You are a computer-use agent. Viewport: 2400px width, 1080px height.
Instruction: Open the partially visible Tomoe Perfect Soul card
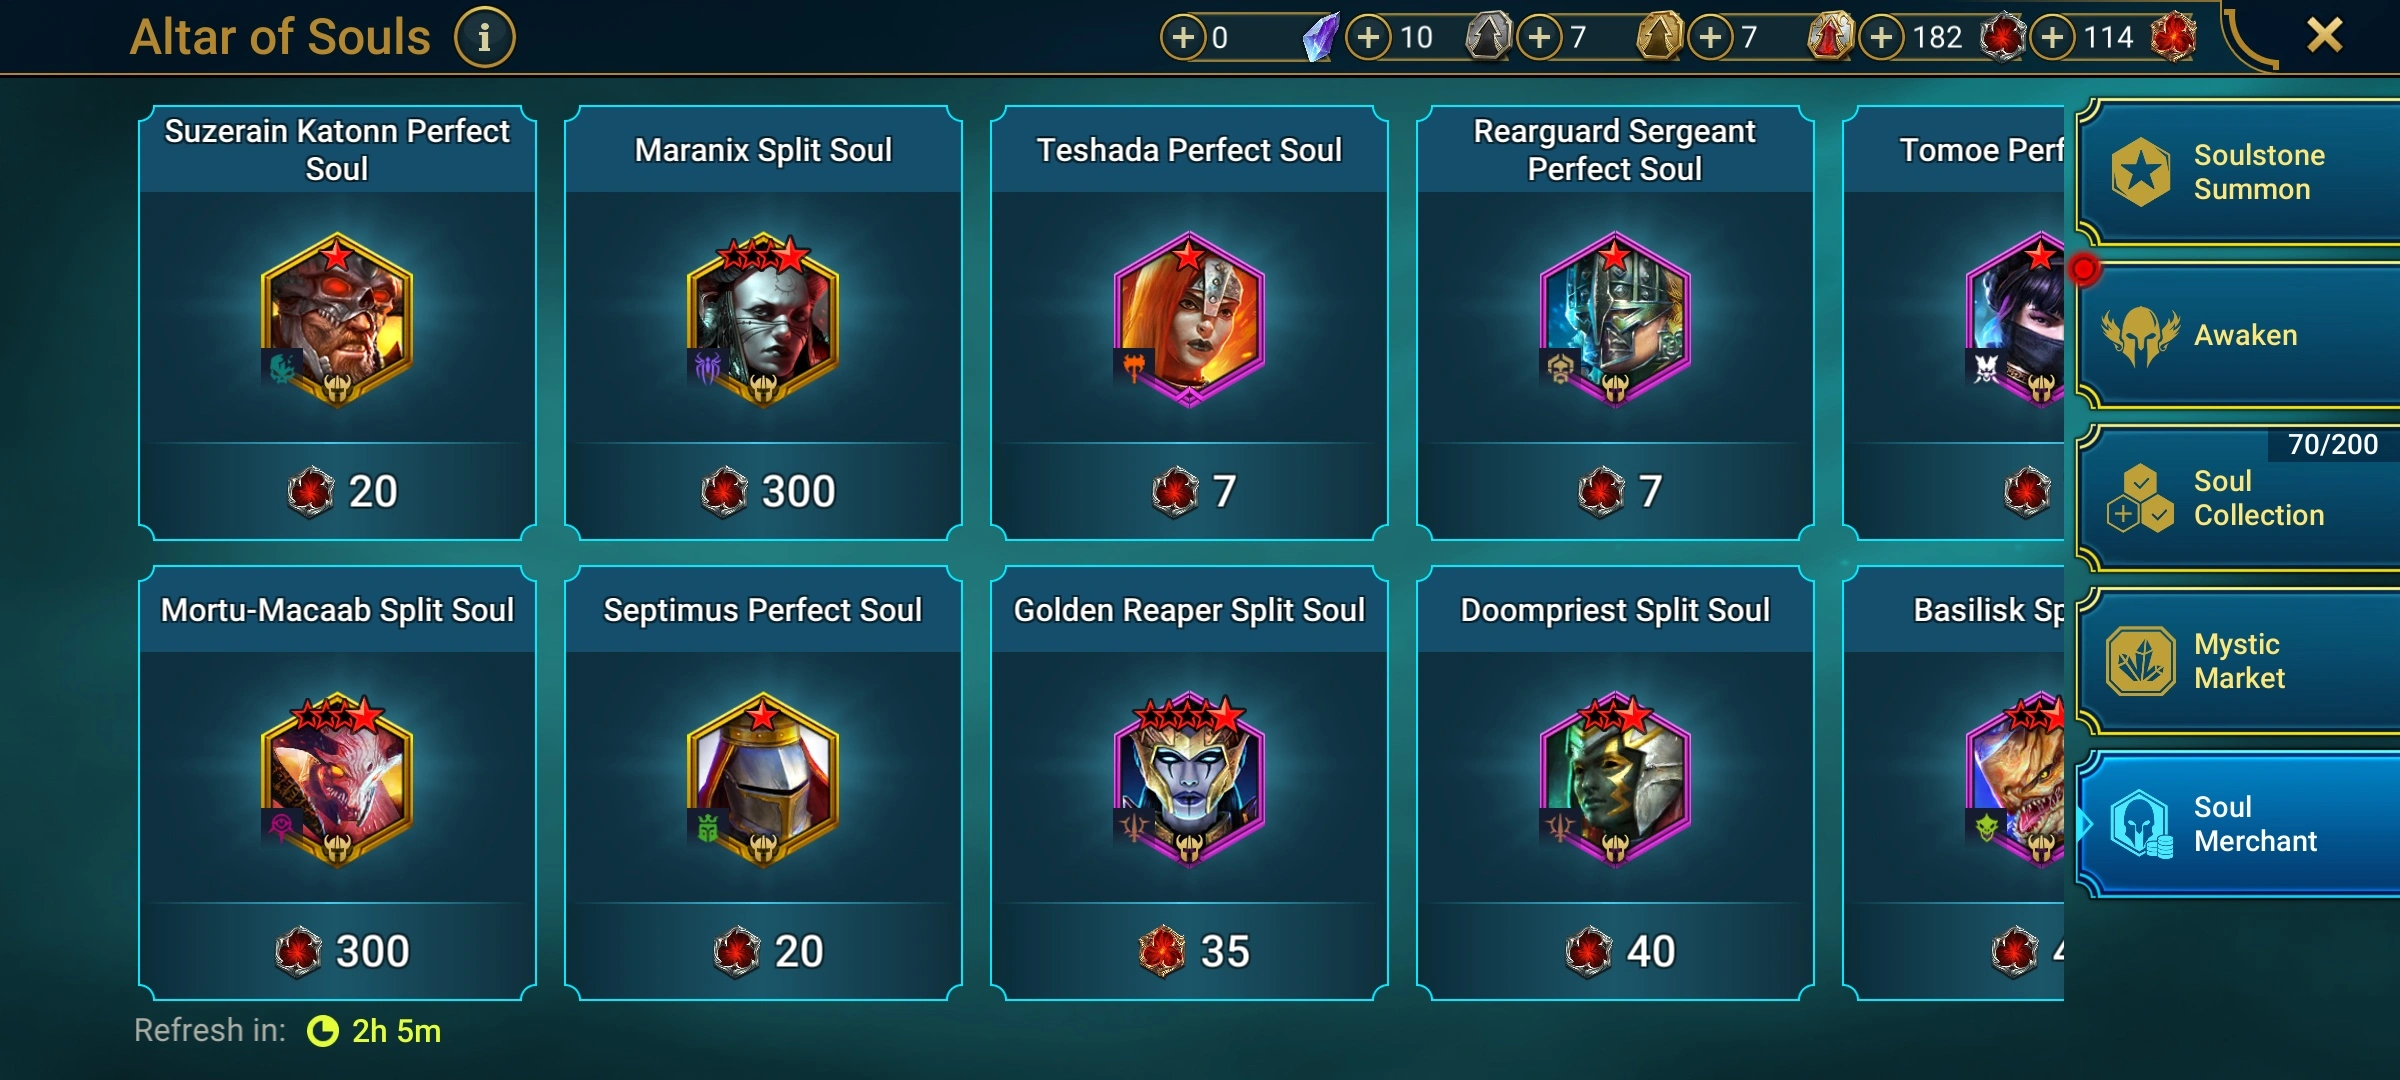click(1954, 322)
